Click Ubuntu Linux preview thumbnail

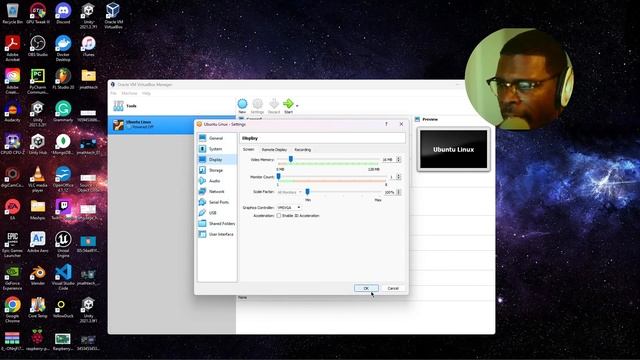click(x=453, y=149)
